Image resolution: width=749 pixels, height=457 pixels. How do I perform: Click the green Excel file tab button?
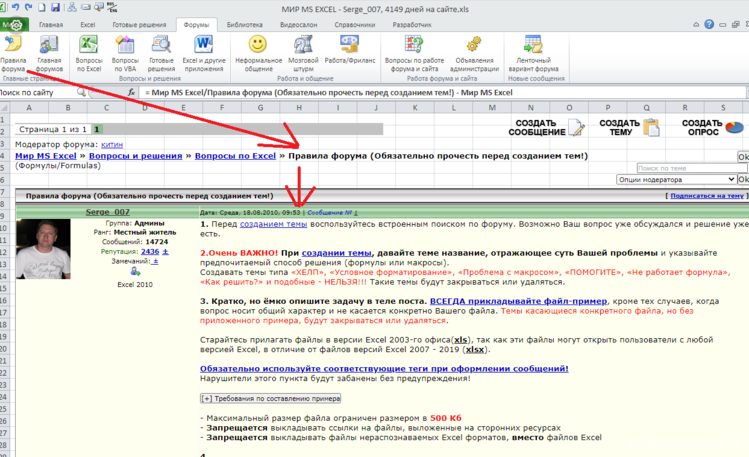pyautogui.click(x=14, y=25)
